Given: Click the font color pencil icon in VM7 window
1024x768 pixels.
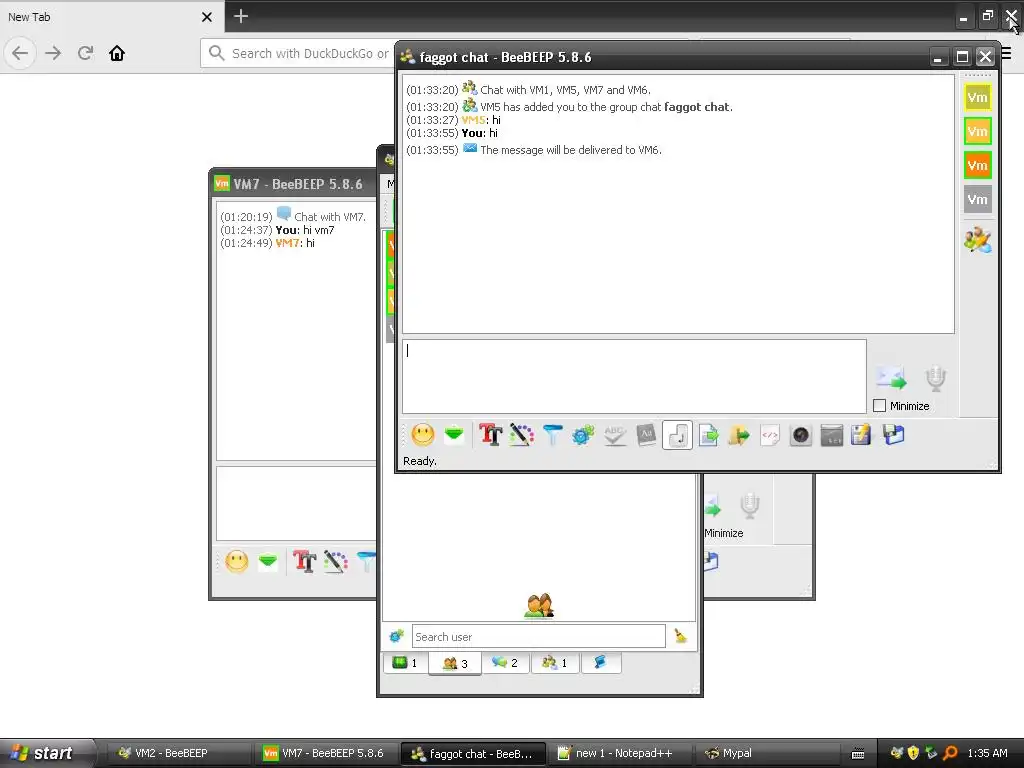Looking at the screenshot, I should 336,562.
